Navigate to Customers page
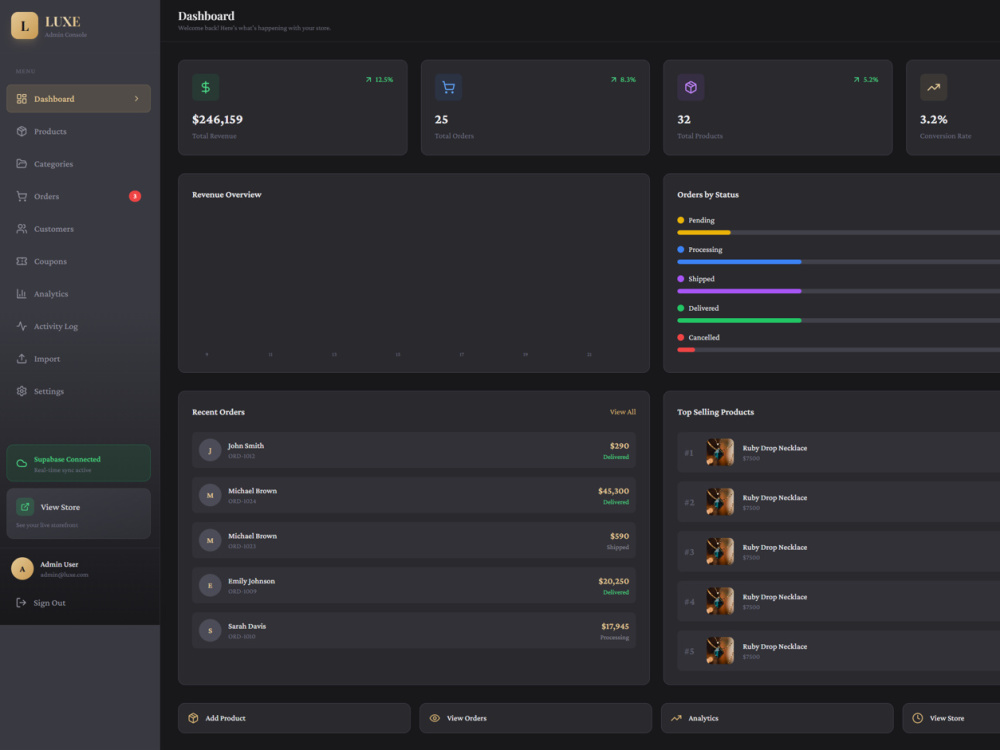This screenshot has width=1000, height=750. 78,229
